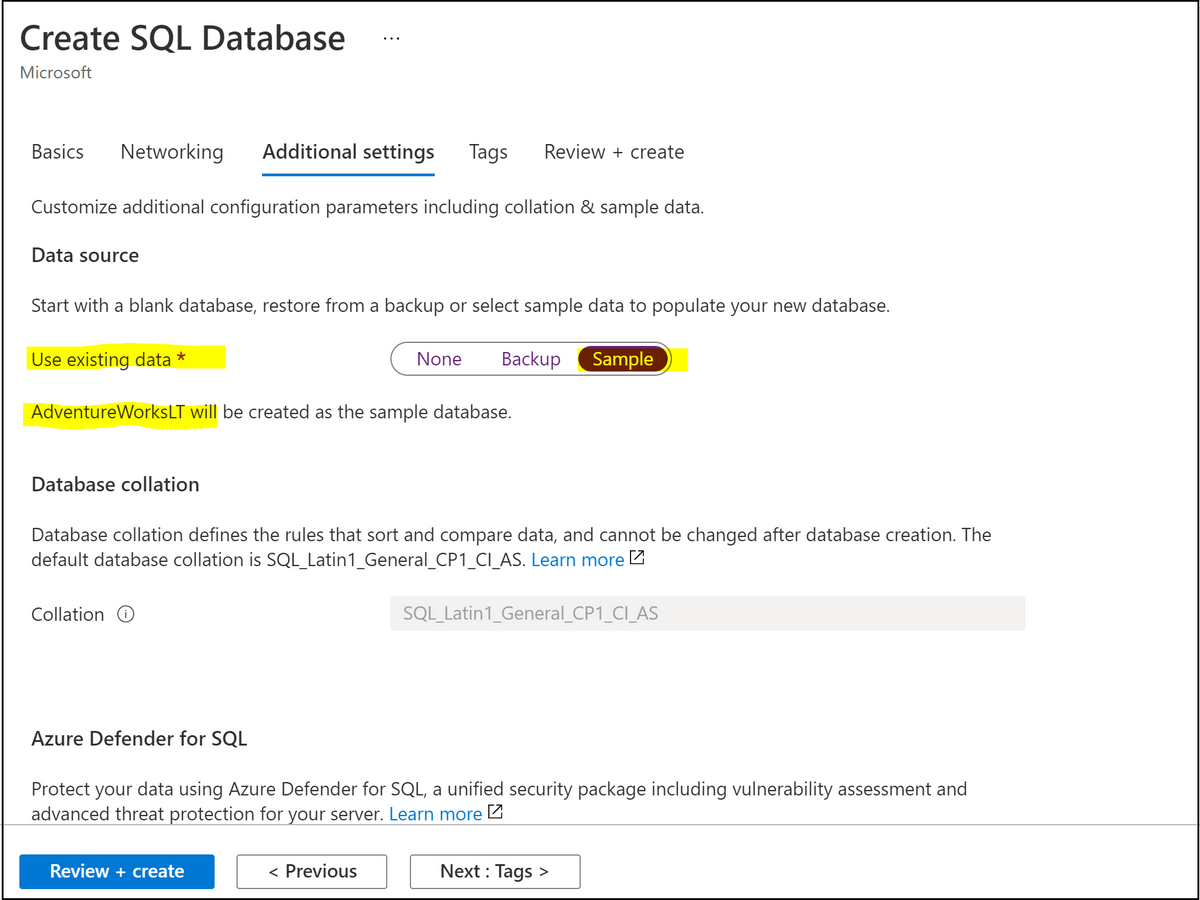This screenshot has height=900, width=1200.
Task: Open the Networking tab
Action: coord(172,152)
